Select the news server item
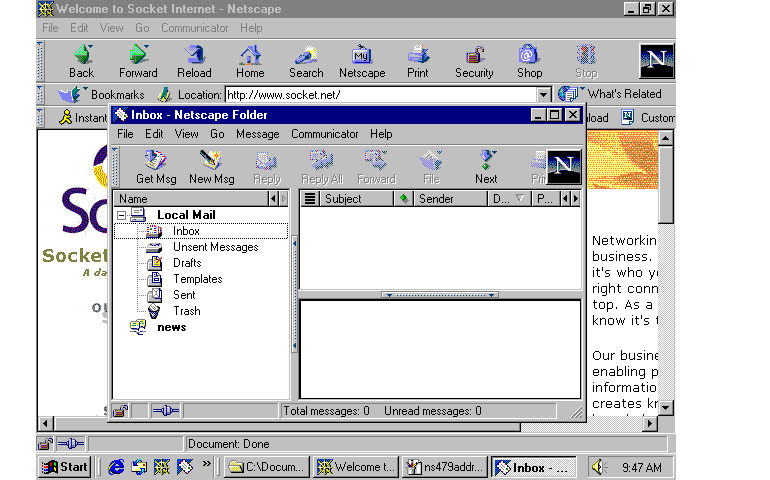The width and height of the screenshot is (770, 480). click(171, 327)
